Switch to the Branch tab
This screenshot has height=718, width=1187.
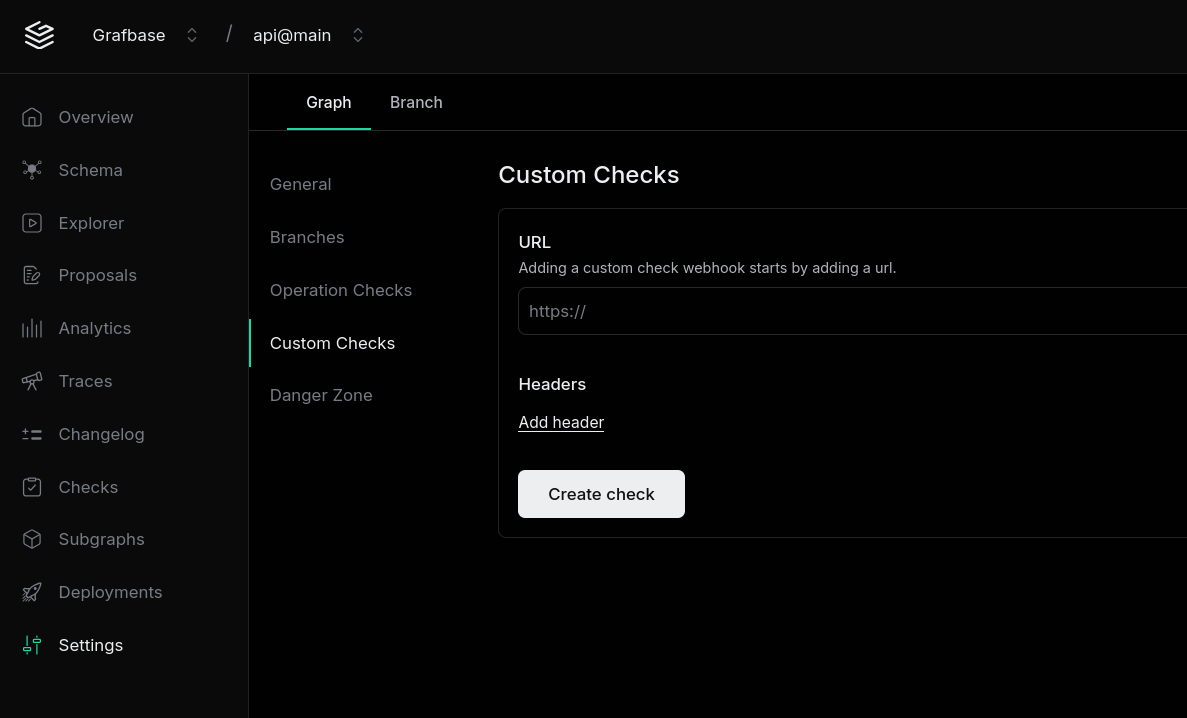tap(416, 102)
